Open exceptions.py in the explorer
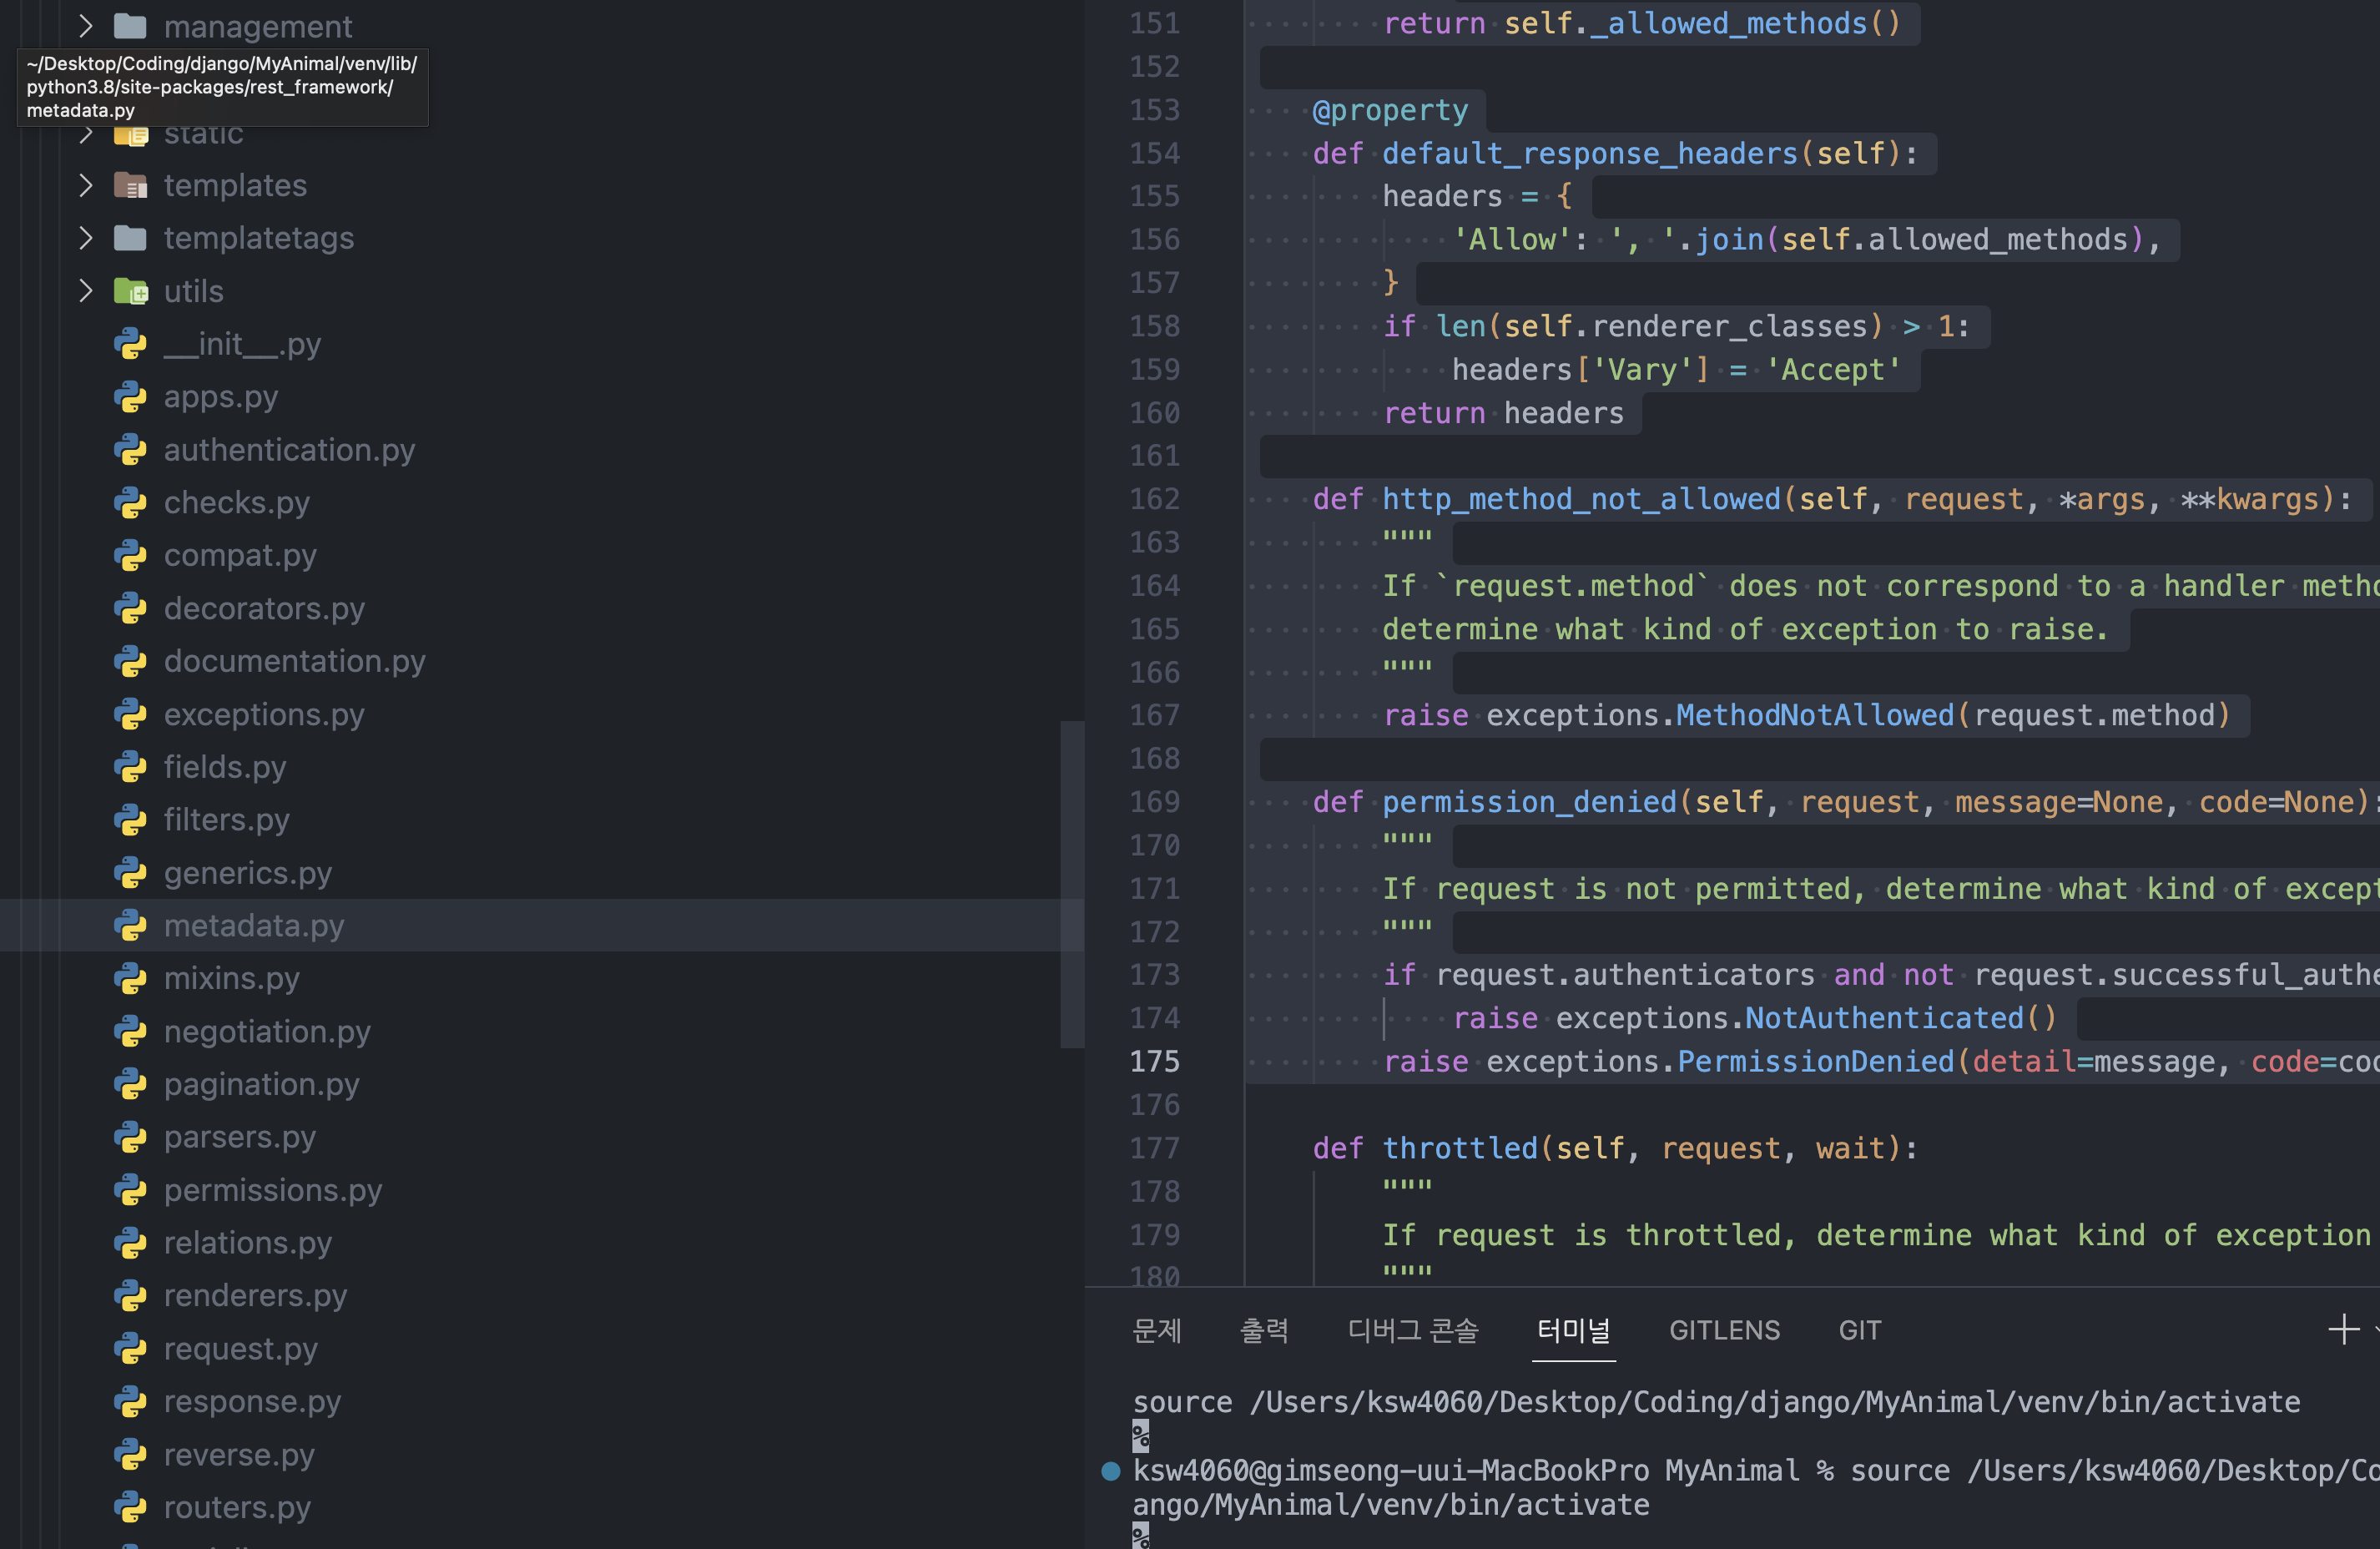2380x1549 pixels. pyautogui.click(x=264, y=714)
